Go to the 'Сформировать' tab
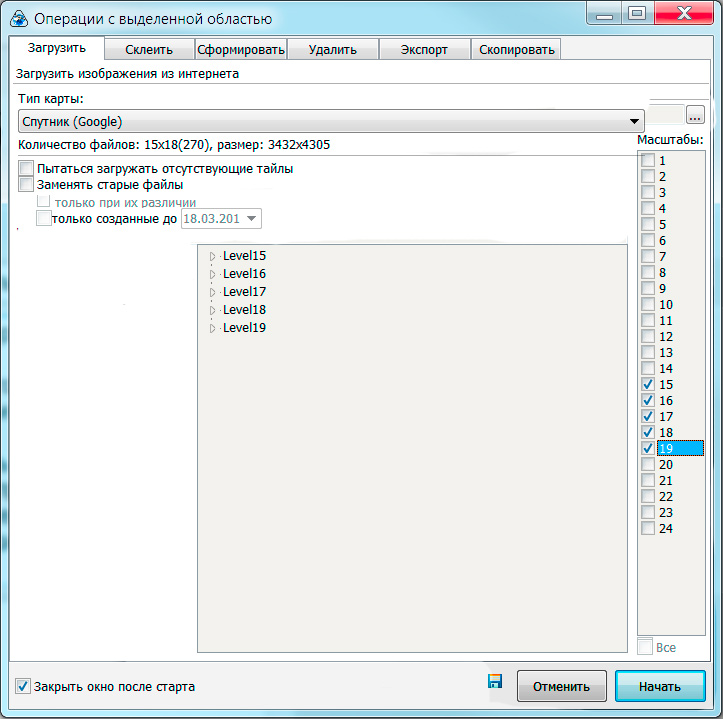This screenshot has width=723, height=719. pos(241,49)
